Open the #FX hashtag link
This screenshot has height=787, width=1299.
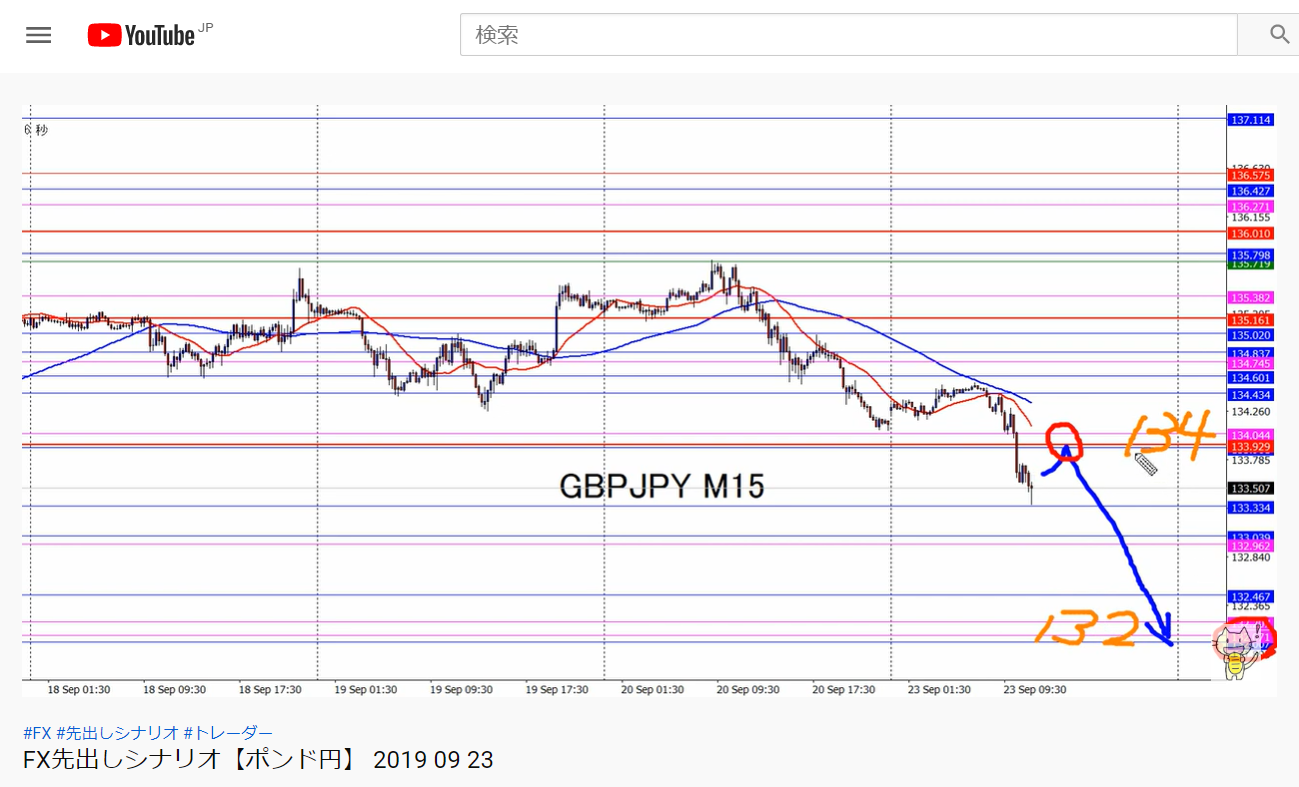(37, 732)
